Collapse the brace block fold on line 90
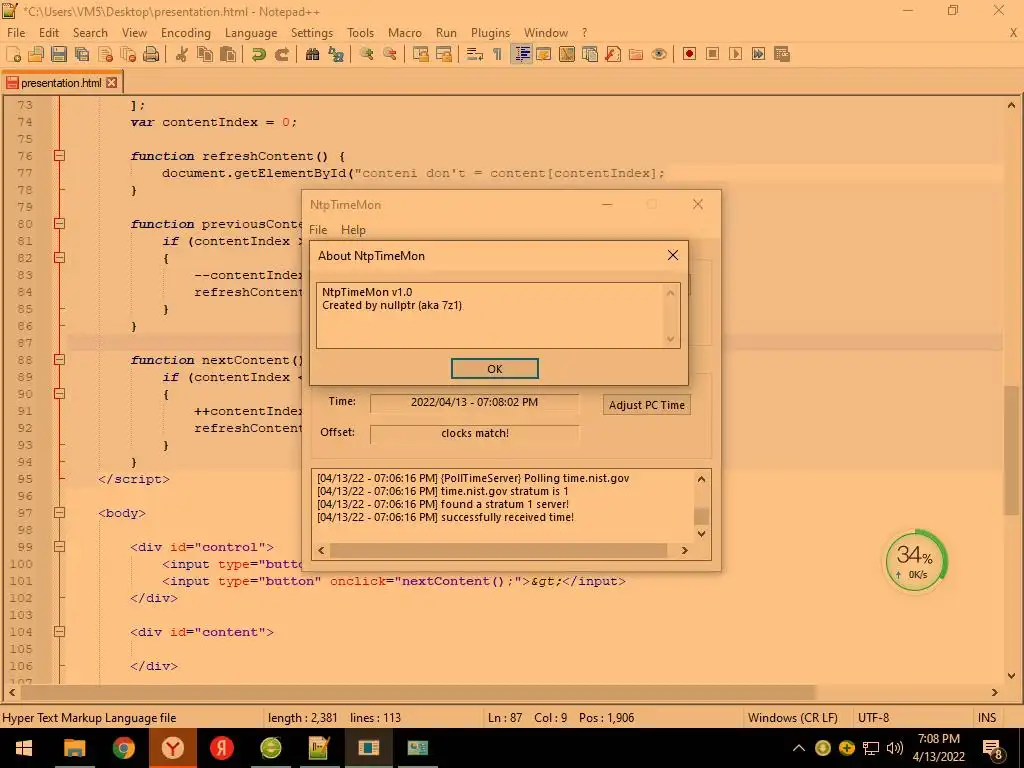This screenshot has height=768, width=1024. coord(59,393)
